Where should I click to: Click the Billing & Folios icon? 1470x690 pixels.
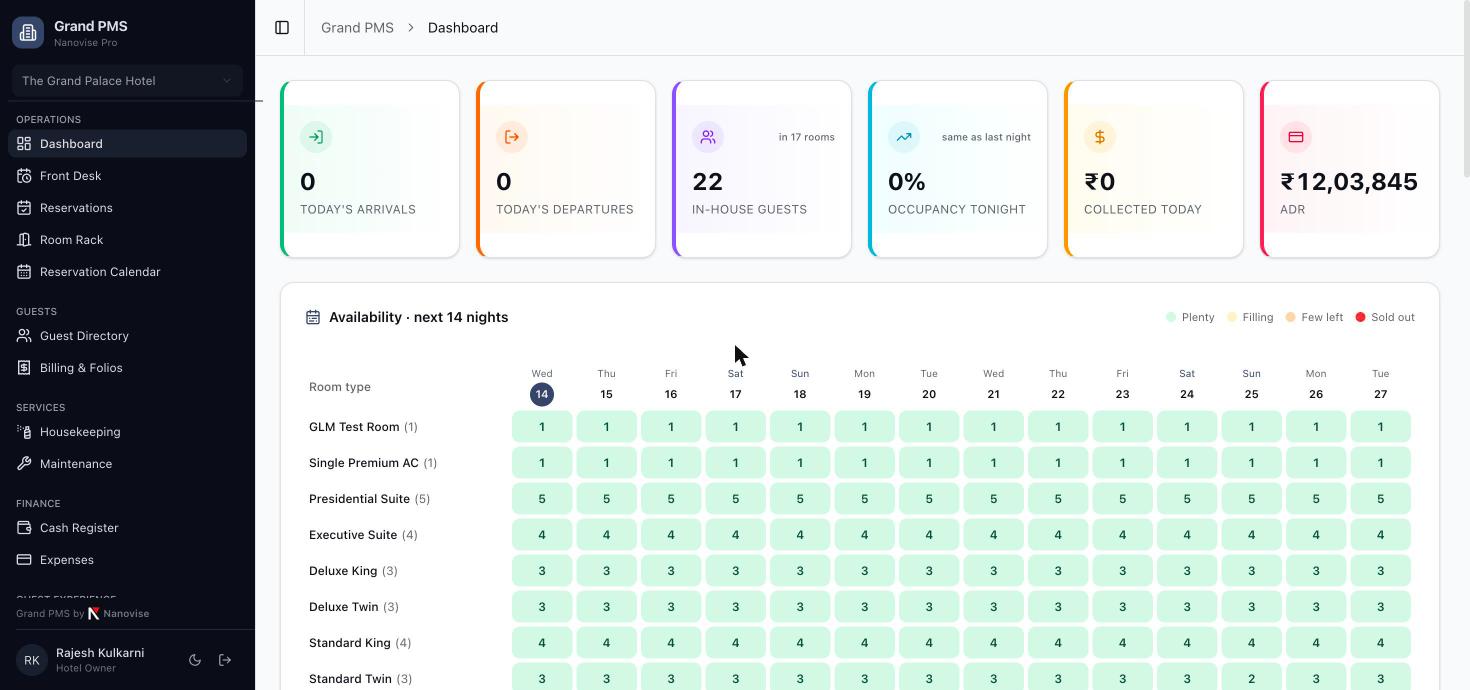point(24,368)
